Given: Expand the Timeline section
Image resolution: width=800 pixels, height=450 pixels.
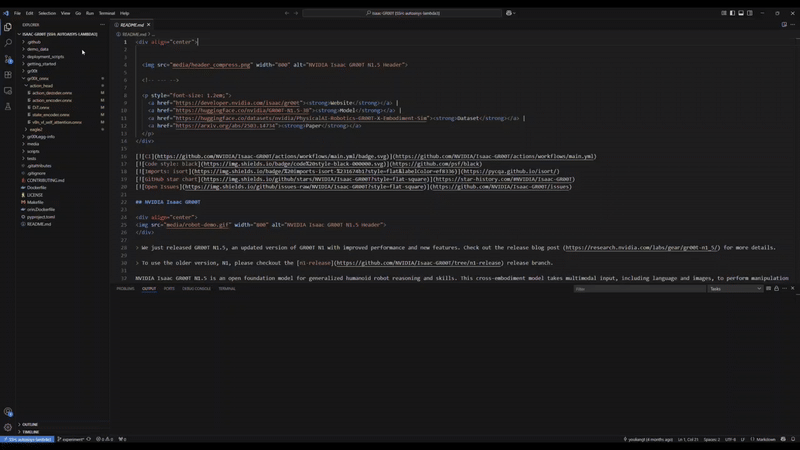Looking at the screenshot, I should (31, 432).
